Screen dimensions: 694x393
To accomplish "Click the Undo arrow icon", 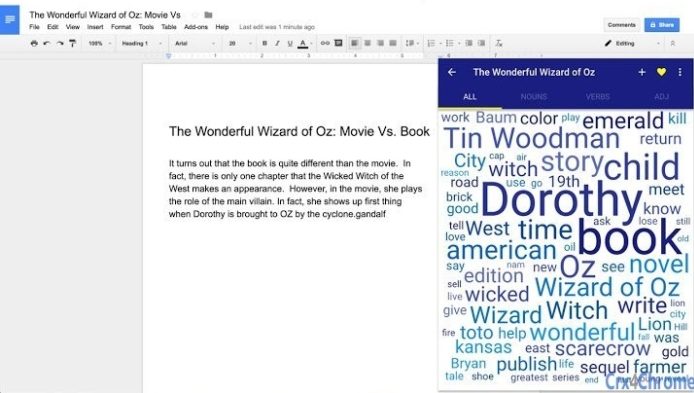I will click(x=47, y=43).
